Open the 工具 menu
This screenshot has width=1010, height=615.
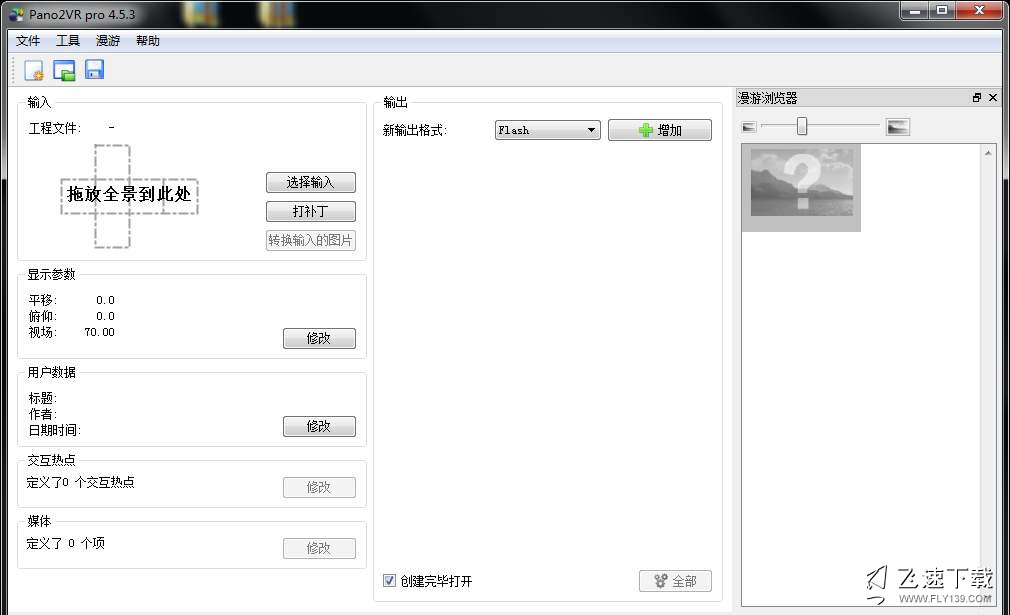68,41
